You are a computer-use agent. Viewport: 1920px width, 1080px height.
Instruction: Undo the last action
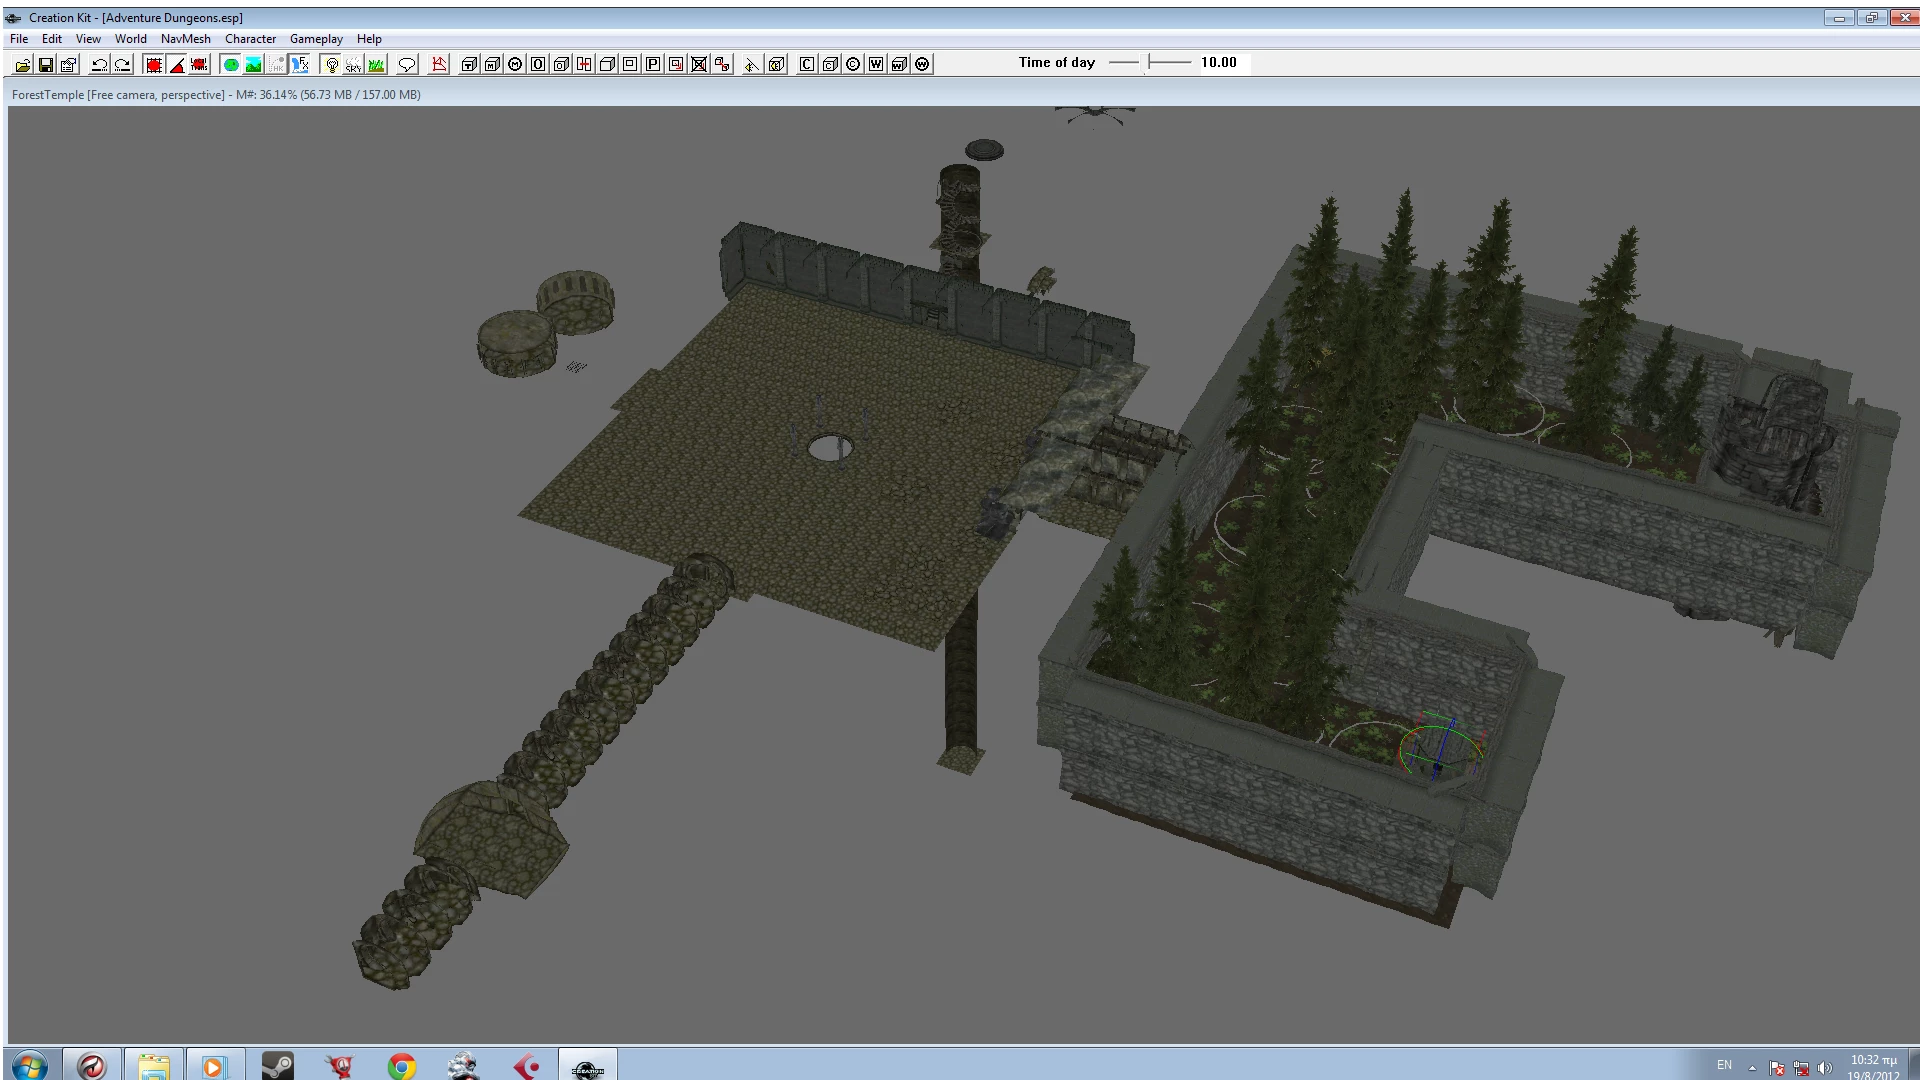[x=99, y=65]
